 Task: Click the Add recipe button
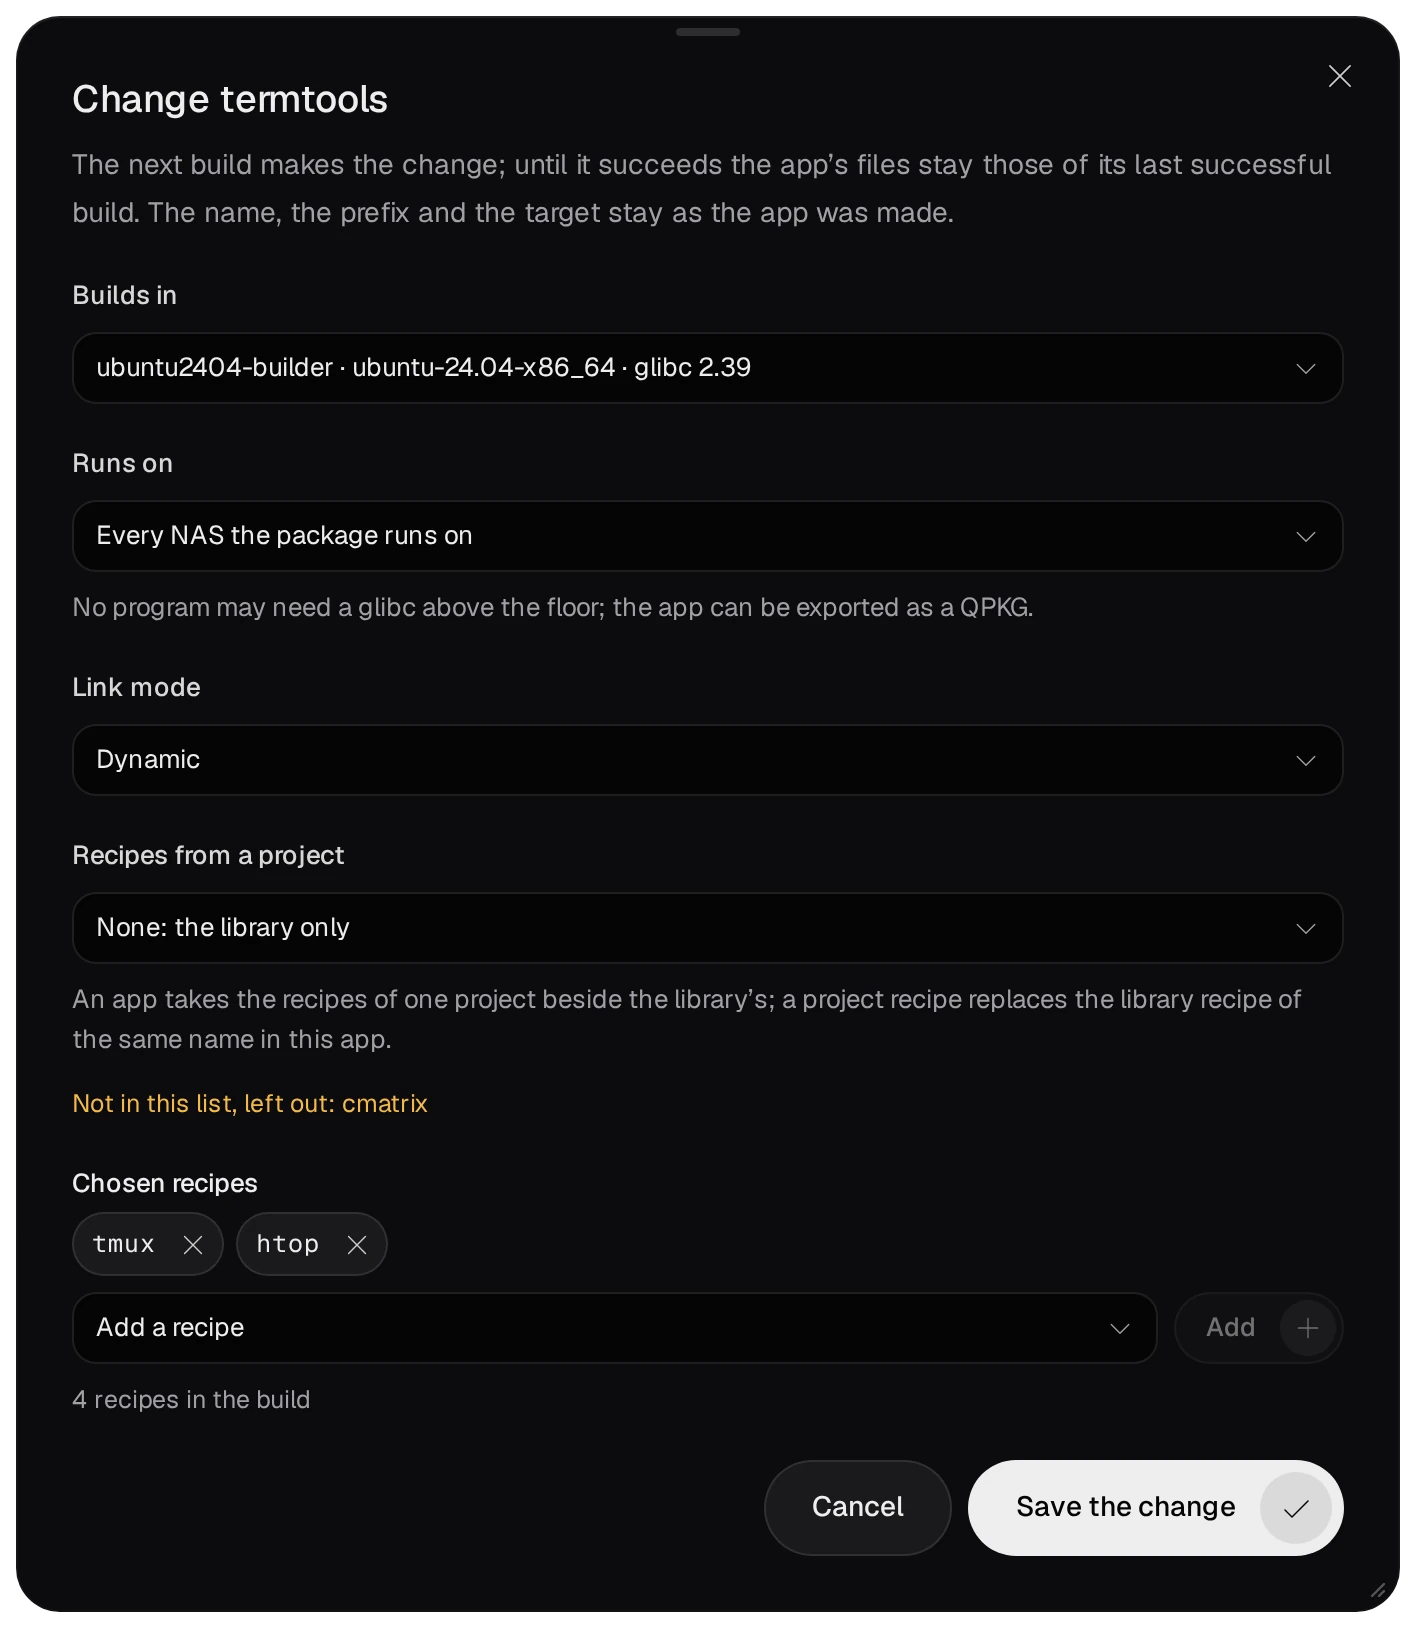(x=1258, y=1328)
